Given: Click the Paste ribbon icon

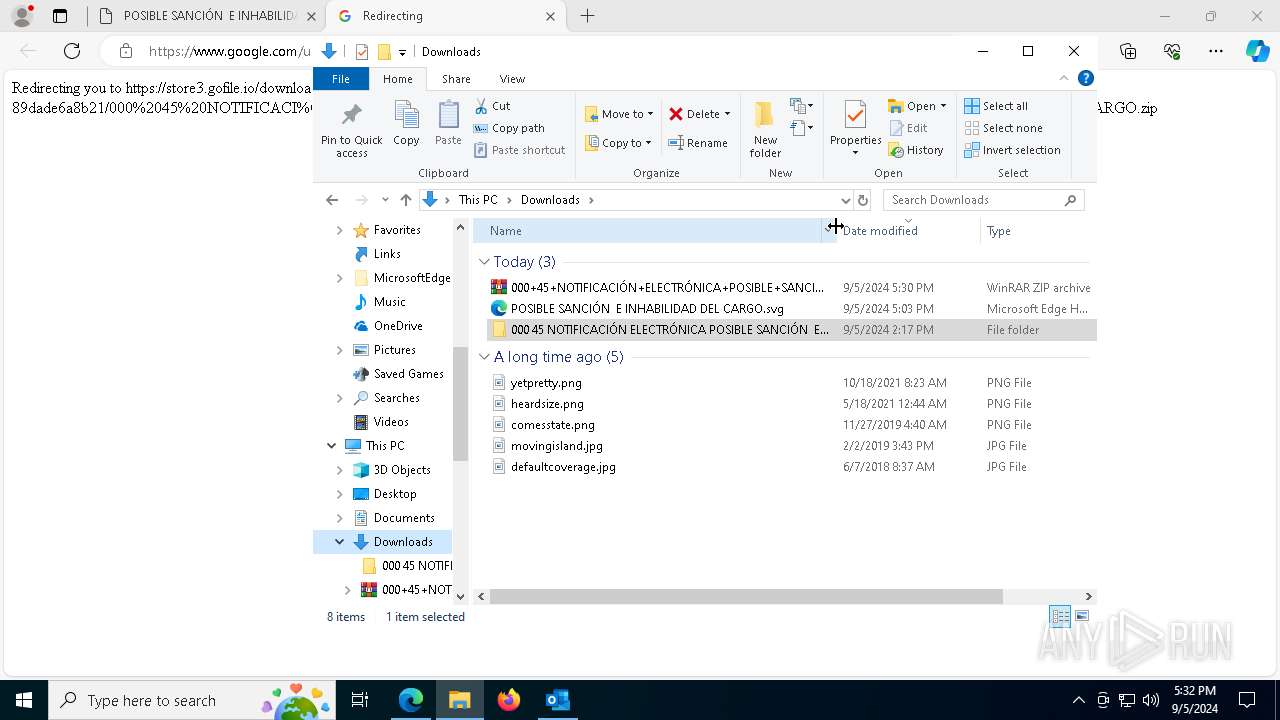Looking at the screenshot, I should (448, 123).
